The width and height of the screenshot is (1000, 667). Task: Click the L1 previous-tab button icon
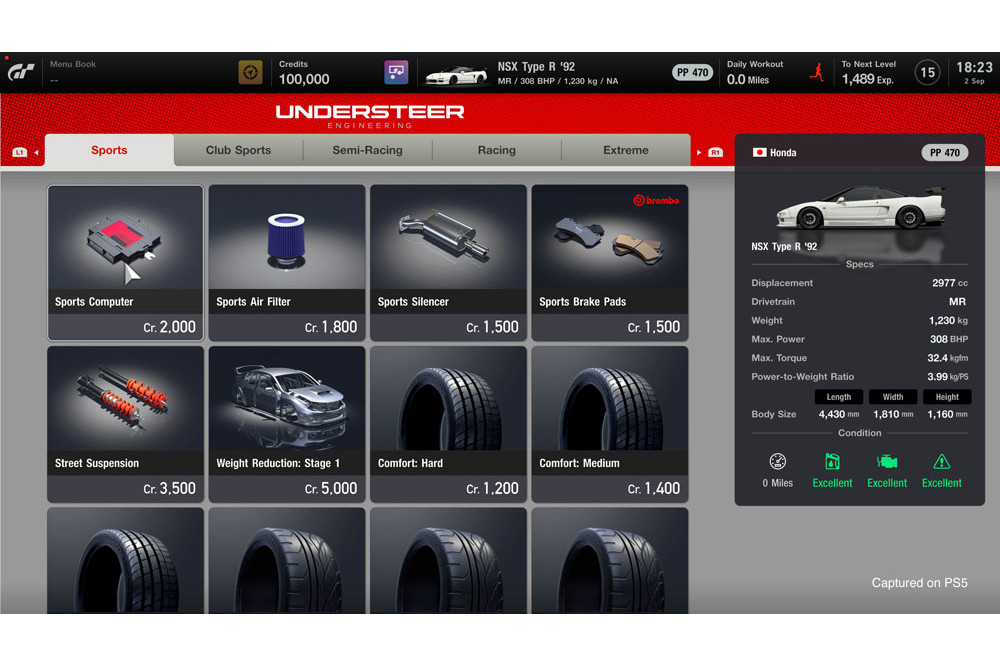20,152
